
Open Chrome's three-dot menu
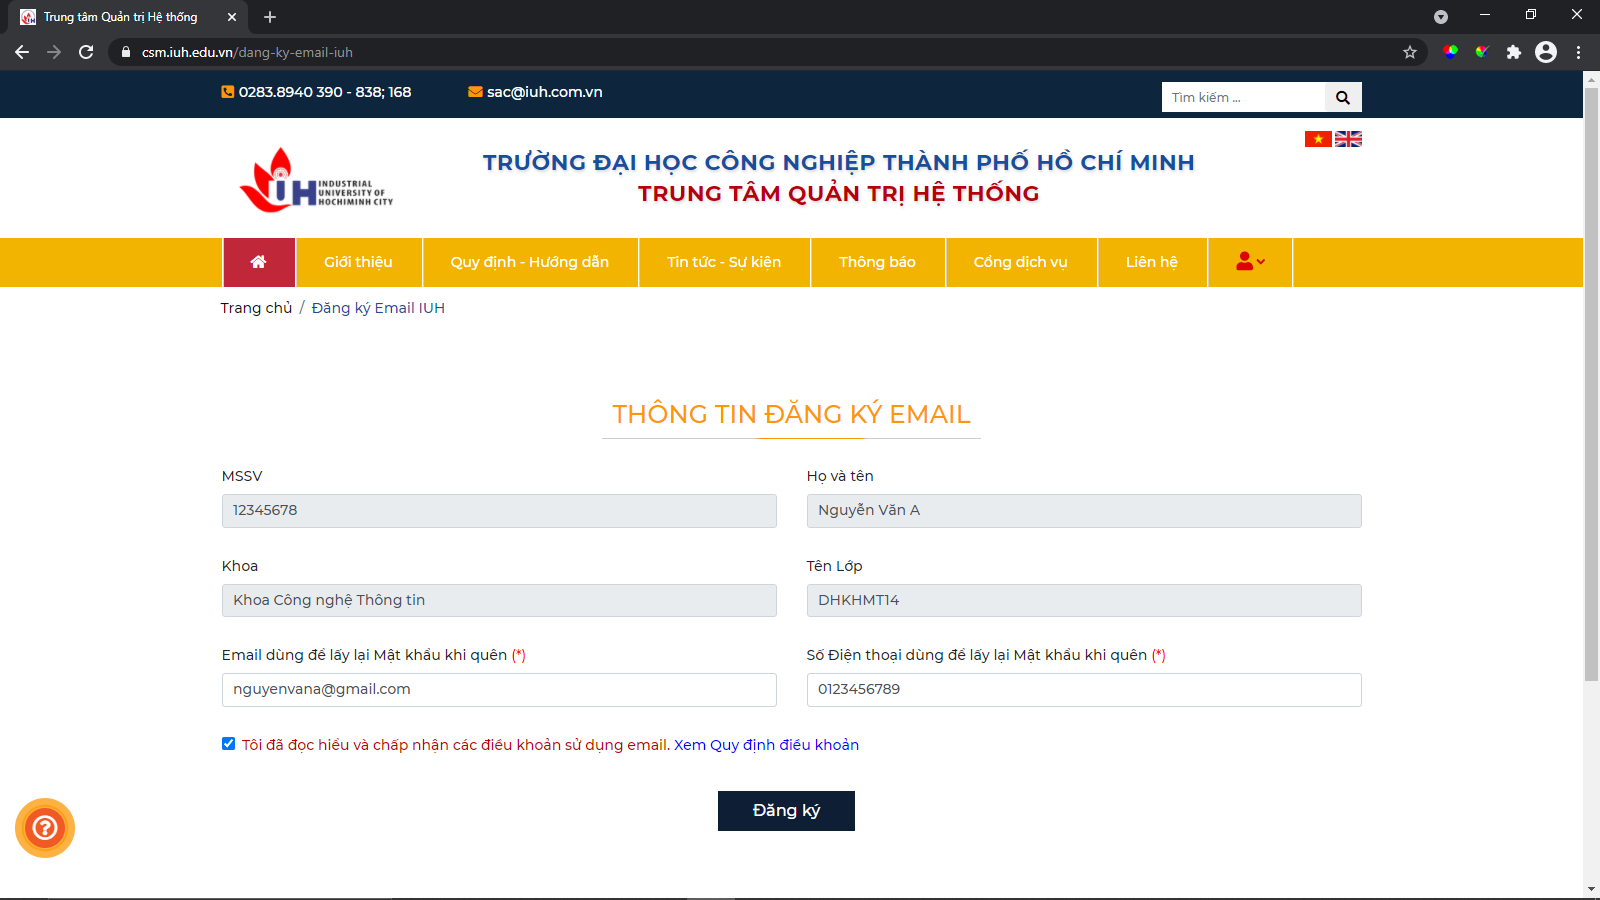[x=1578, y=52]
